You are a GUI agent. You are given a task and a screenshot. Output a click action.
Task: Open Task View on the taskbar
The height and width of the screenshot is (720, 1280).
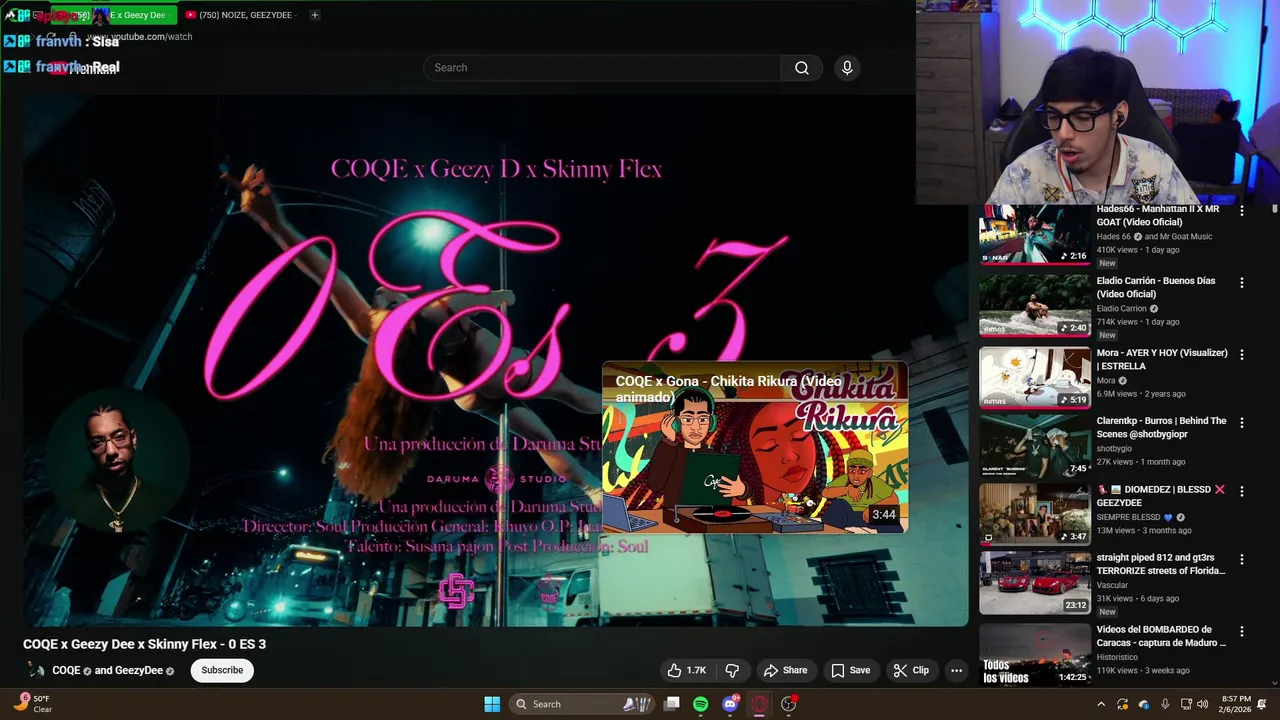[672, 704]
